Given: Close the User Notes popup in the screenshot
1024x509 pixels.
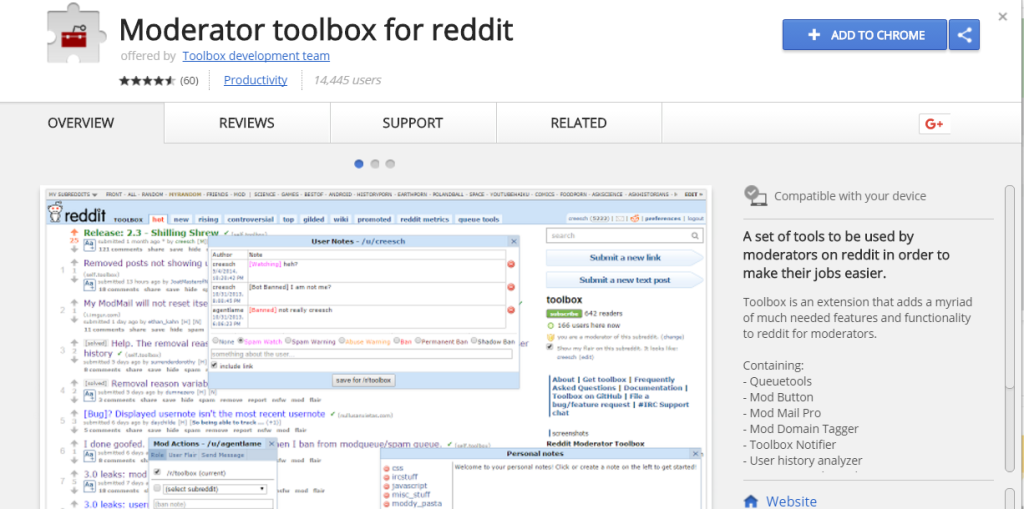Looking at the screenshot, I should [513, 241].
